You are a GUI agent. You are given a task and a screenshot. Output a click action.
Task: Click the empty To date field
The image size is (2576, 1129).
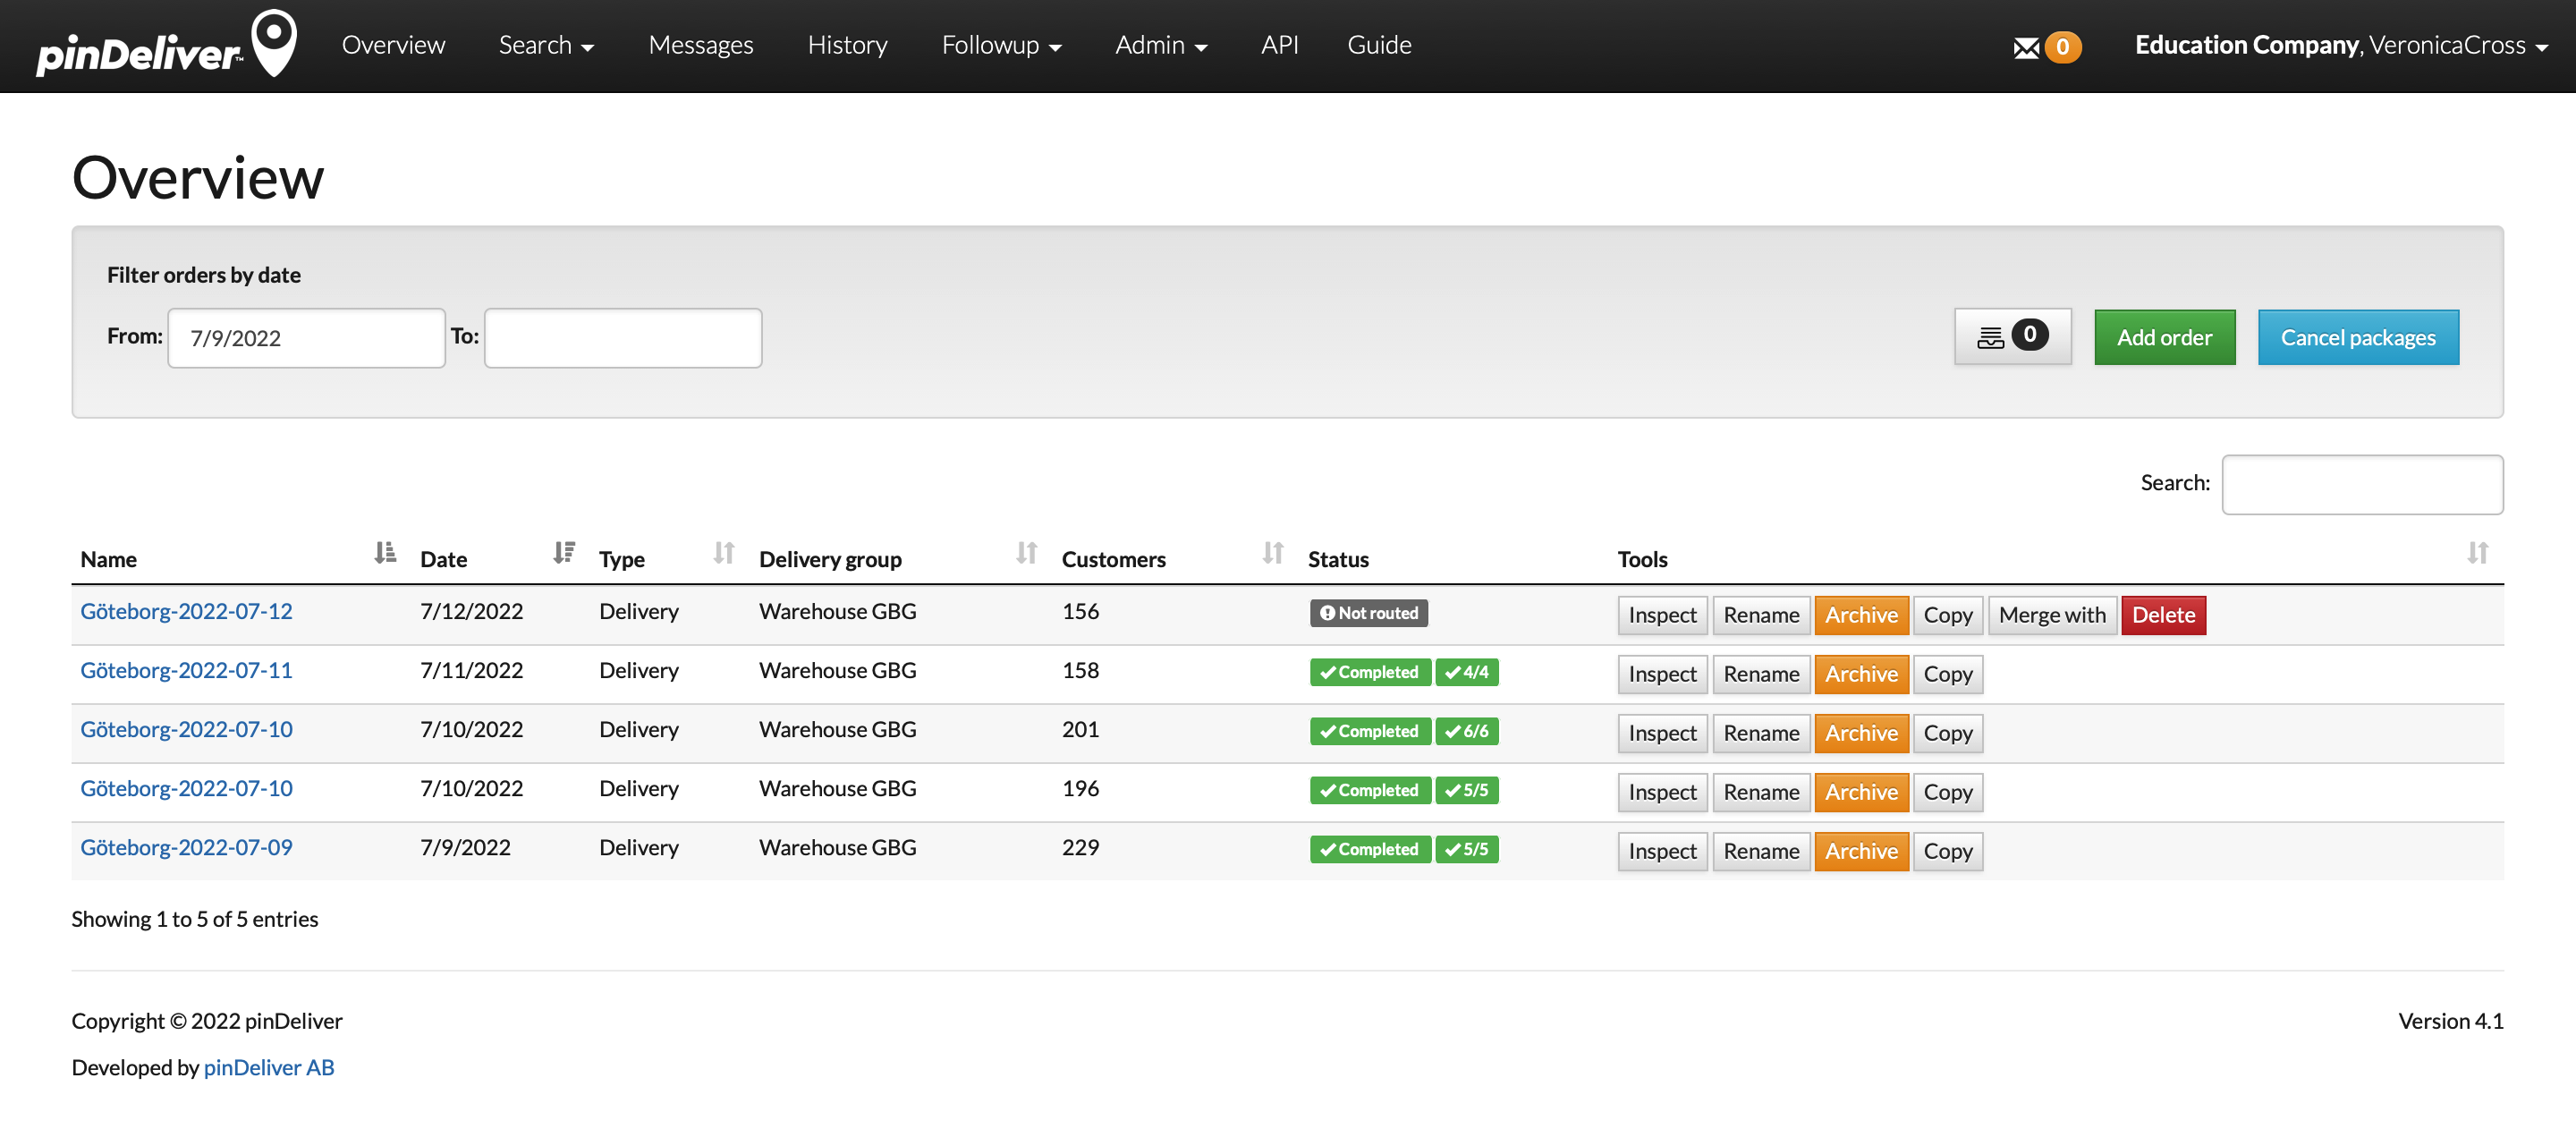click(x=623, y=338)
